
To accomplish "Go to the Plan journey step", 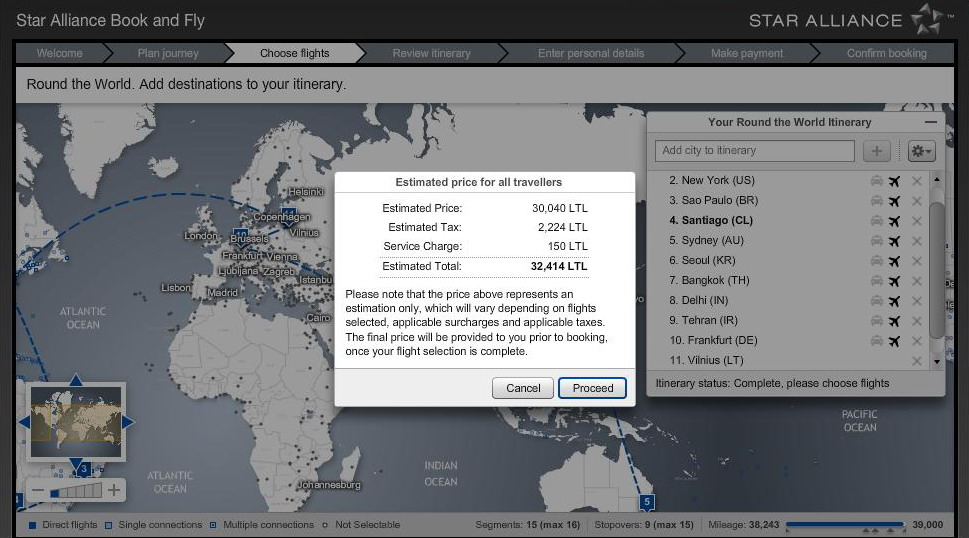I will tap(168, 53).
